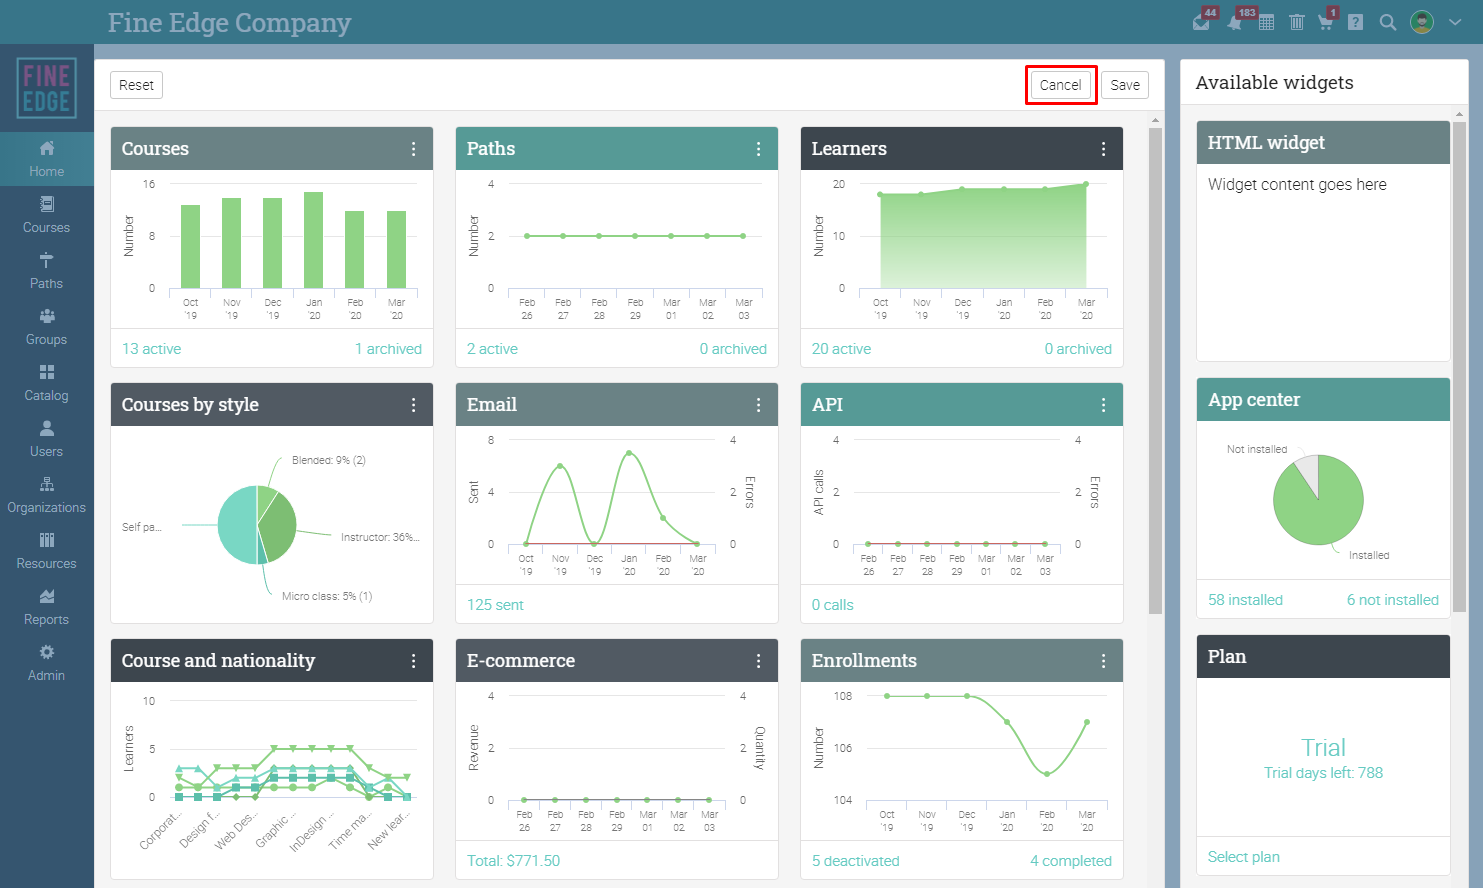The image size is (1483, 888).
Task: Click the '20 active' learners link
Action: (841, 349)
